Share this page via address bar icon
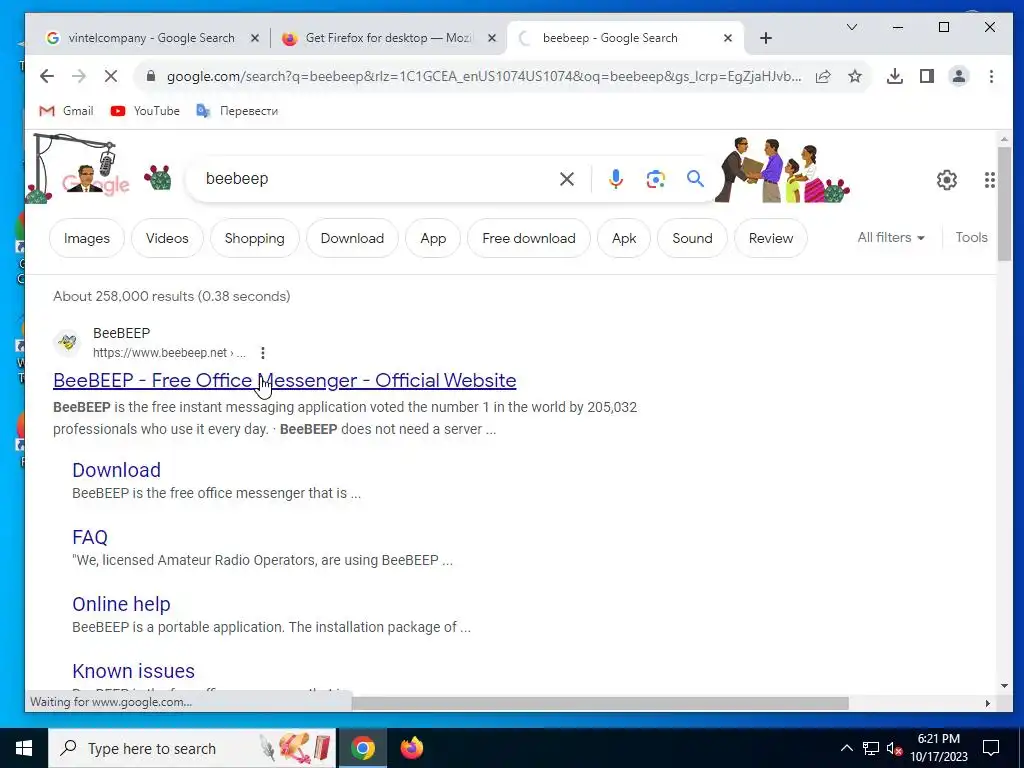The image size is (1024, 768). [x=823, y=76]
